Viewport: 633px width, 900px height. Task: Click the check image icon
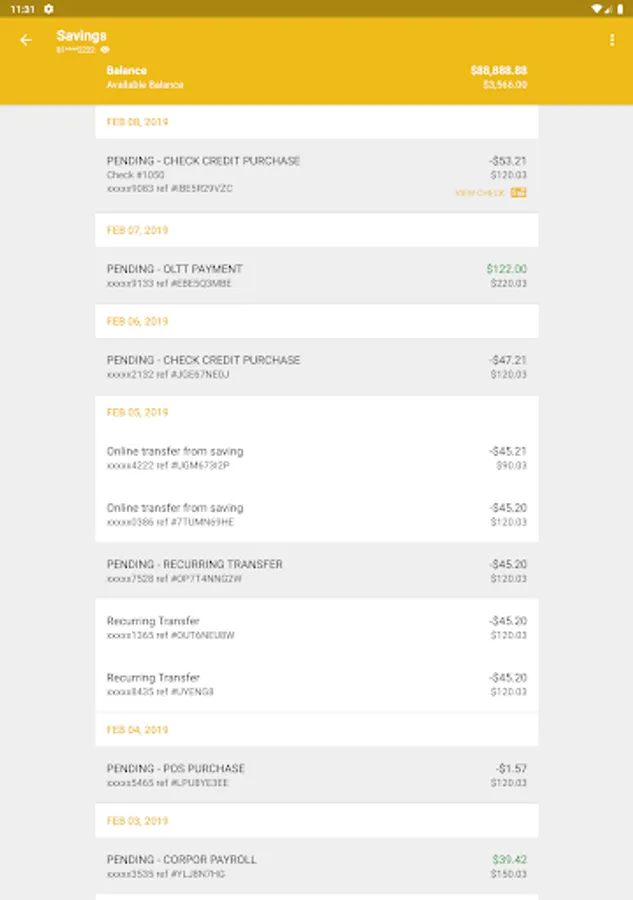point(518,192)
